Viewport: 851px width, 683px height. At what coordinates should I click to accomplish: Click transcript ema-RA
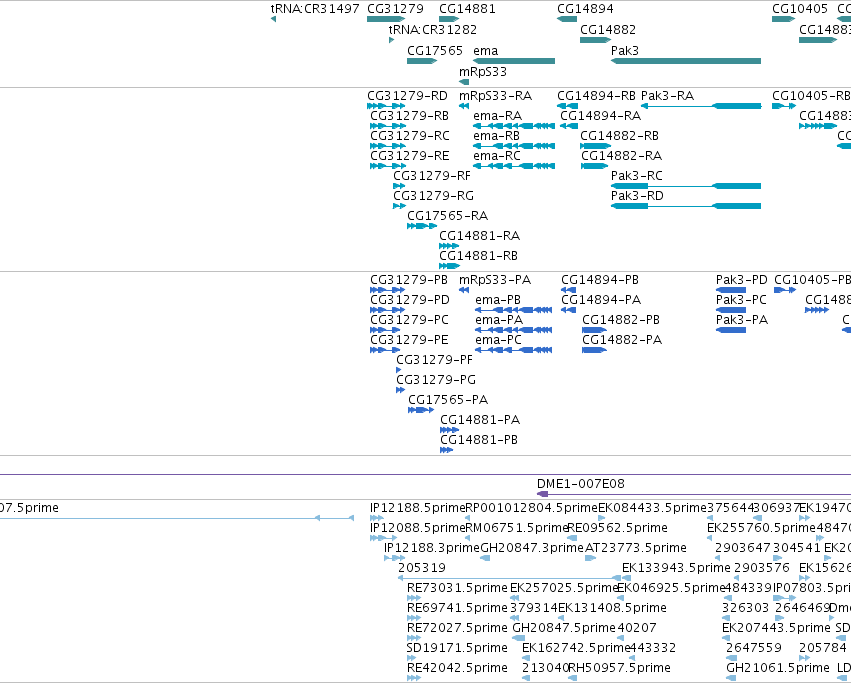[x=497, y=116]
